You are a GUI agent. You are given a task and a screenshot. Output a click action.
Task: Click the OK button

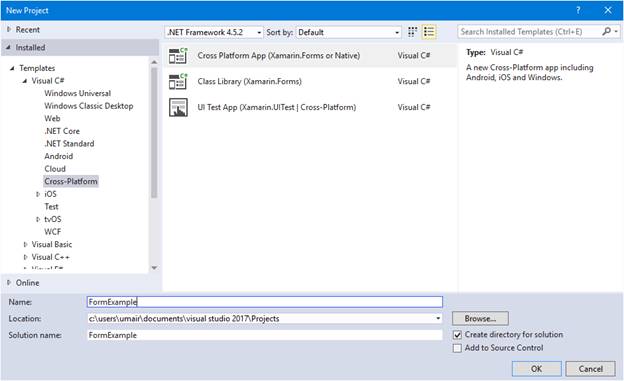[536, 369]
